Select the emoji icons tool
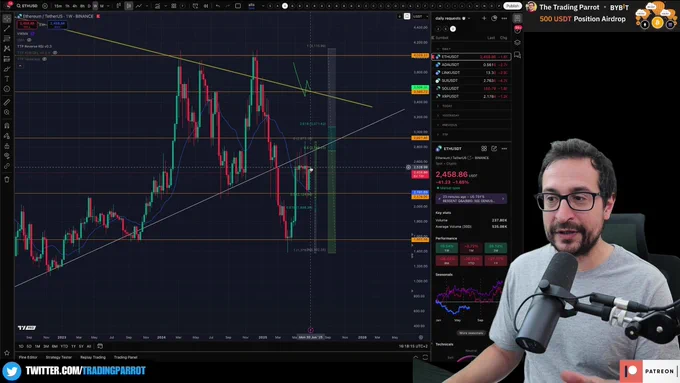 click(7, 88)
